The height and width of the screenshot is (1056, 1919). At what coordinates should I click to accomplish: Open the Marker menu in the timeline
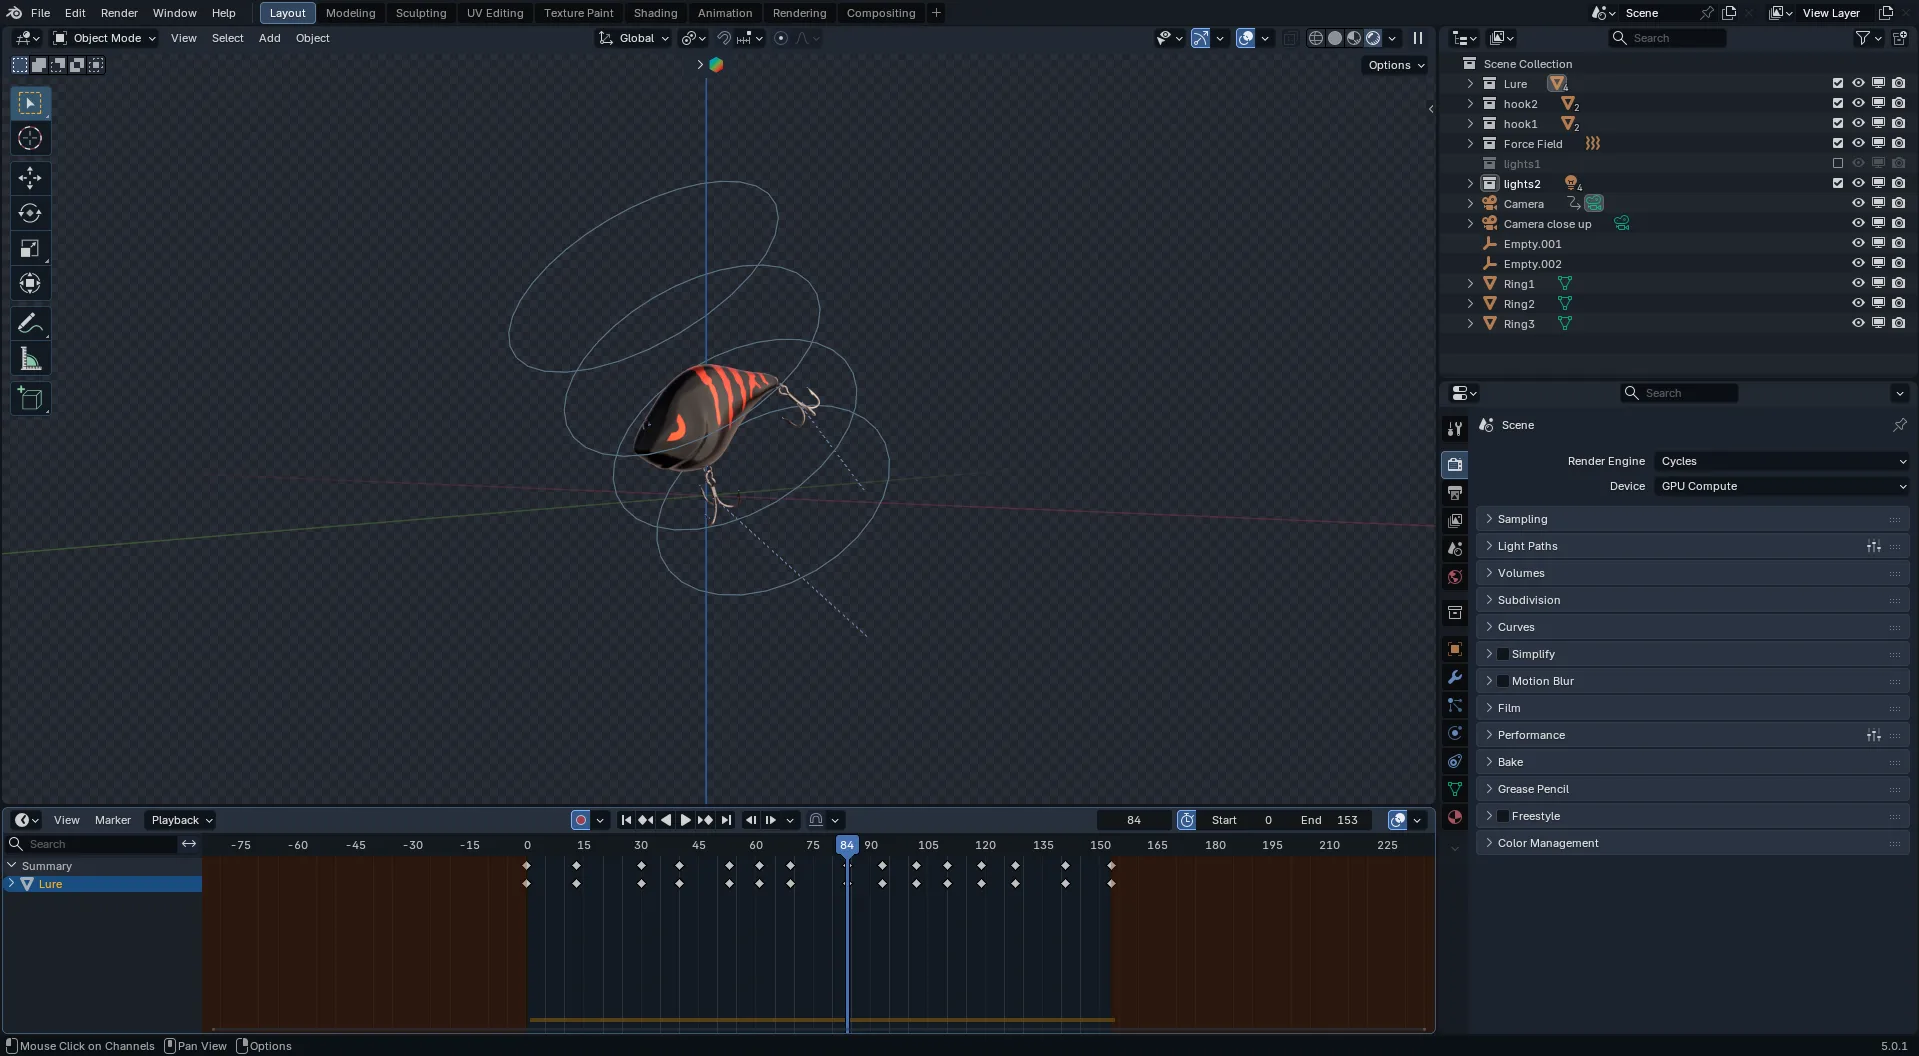click(x=112, y=820)
